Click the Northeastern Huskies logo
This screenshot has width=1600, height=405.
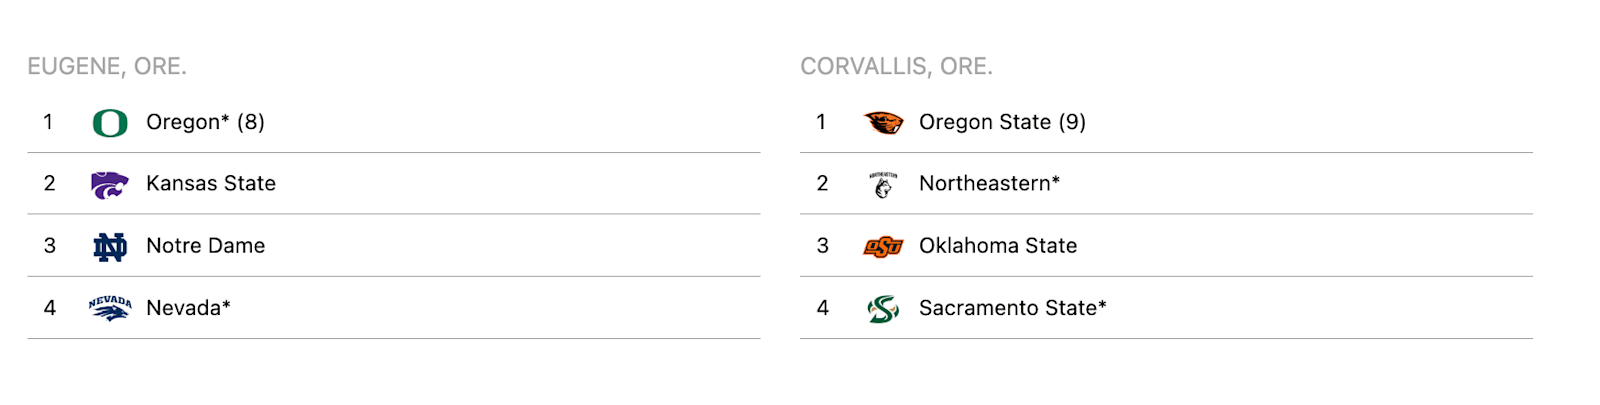(x=883, y=185)
